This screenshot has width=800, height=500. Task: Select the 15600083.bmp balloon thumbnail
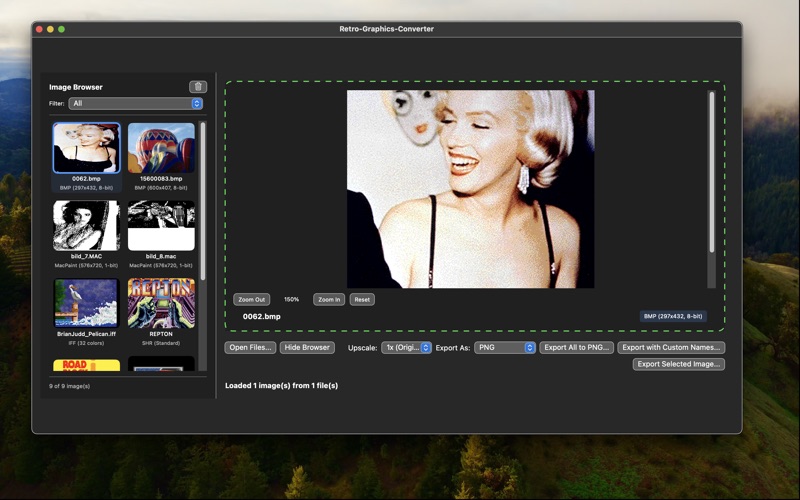[x=161, y=148]
